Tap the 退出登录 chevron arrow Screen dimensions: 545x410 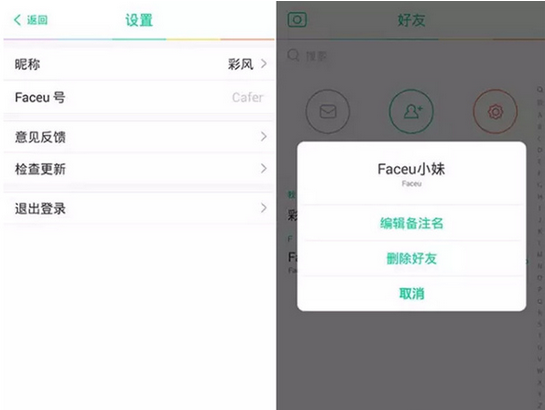[264, 208]
